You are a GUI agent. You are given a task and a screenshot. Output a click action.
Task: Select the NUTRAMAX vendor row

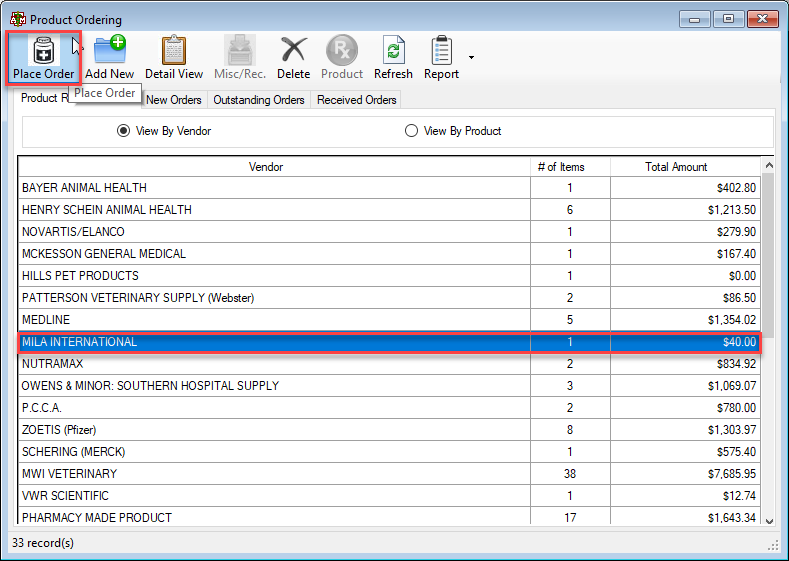pyautogui.click(x=389, y=364)
